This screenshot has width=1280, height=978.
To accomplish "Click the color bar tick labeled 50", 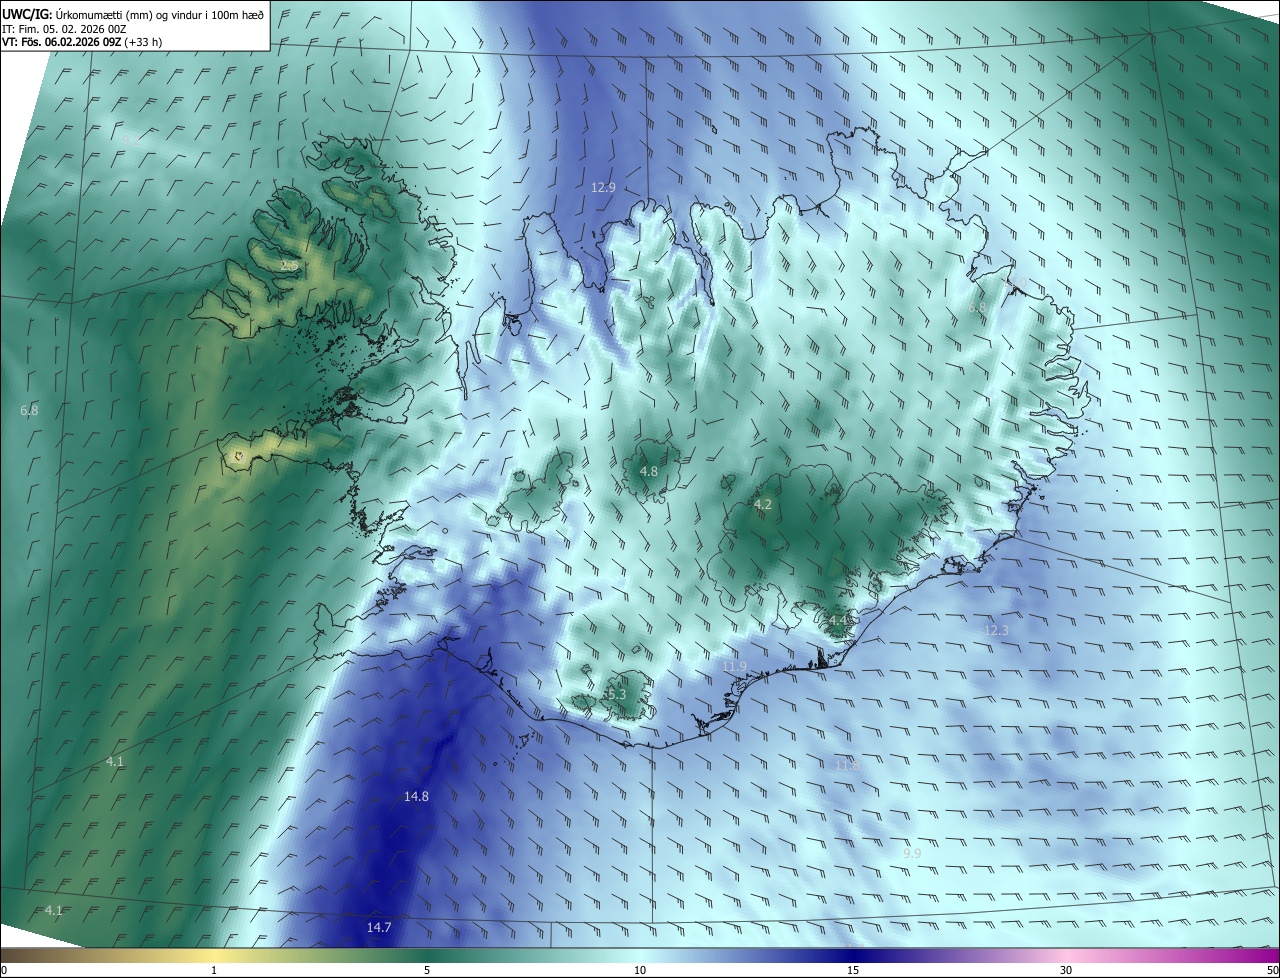I will point(1272,970).
